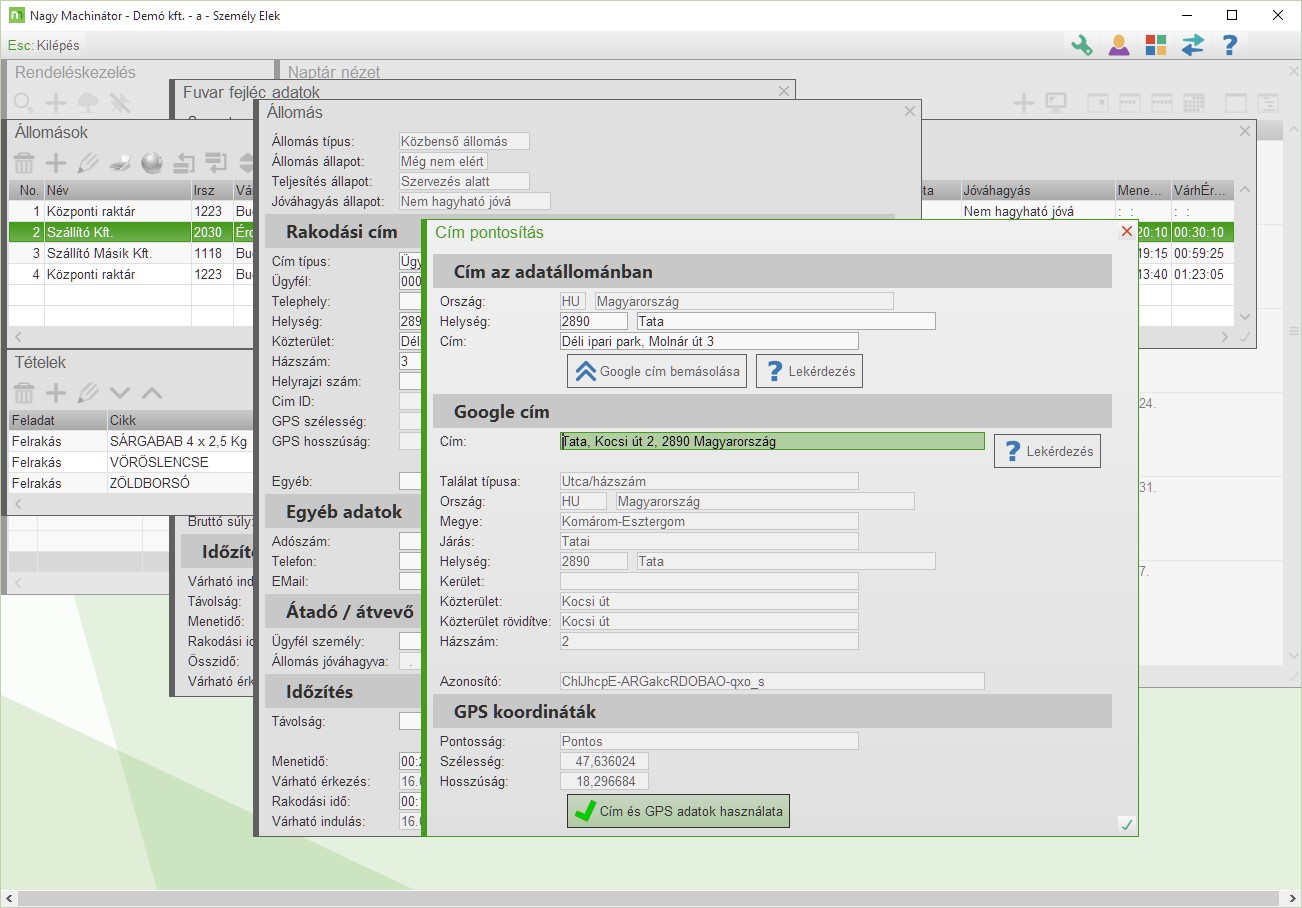Click the blue swap arrows icon
This screenshot has width=1302, height=908.
tap(1192, 45)
